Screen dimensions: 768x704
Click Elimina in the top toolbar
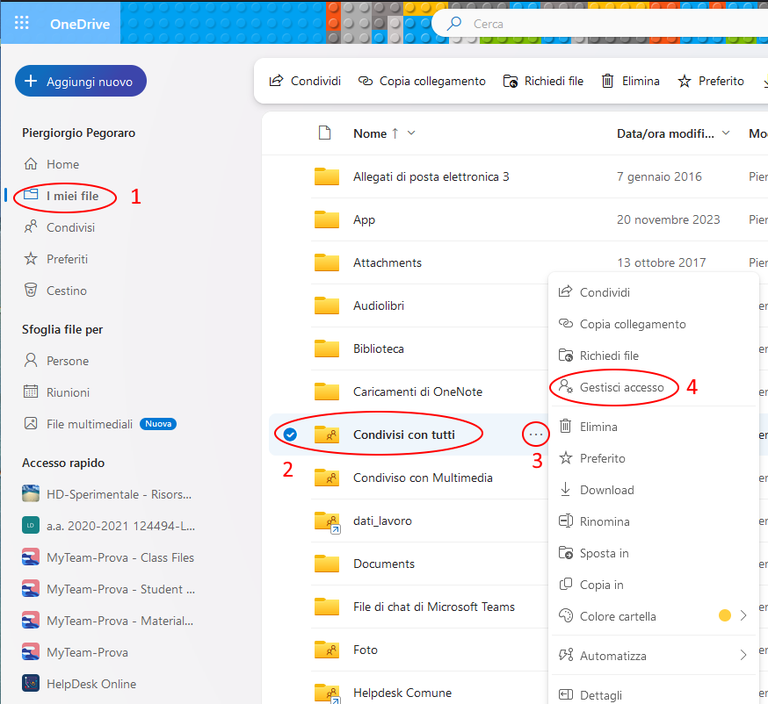click(x=630, y=81)
